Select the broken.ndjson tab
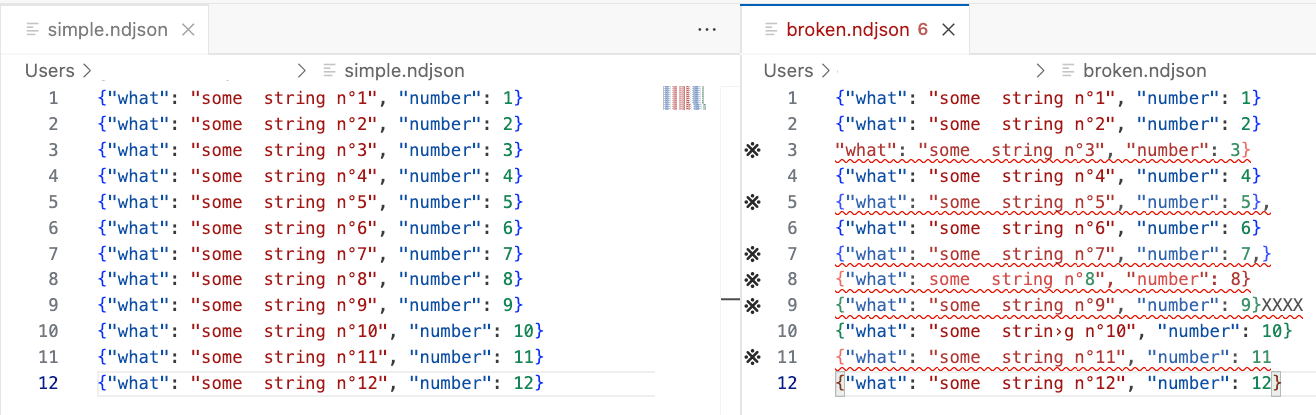Viewport: 1316px width, 415px height. 847,30
